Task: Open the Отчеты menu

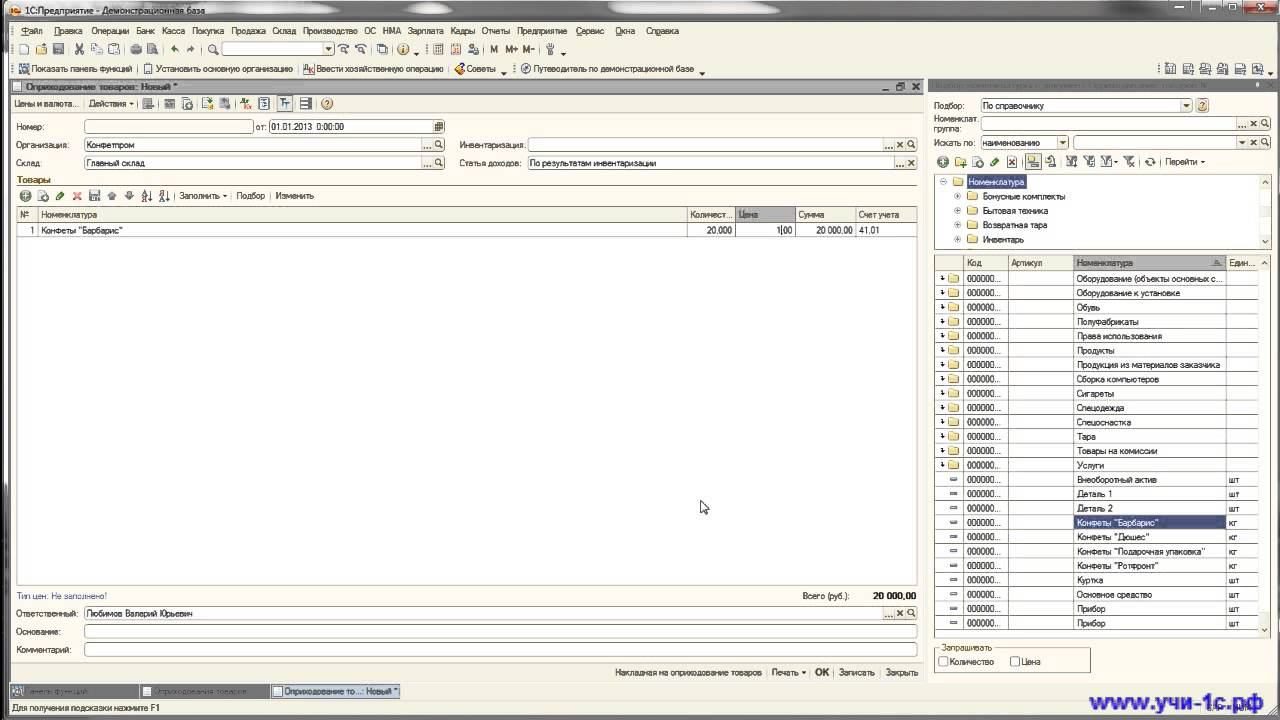Action: click(x=496, y=31)
